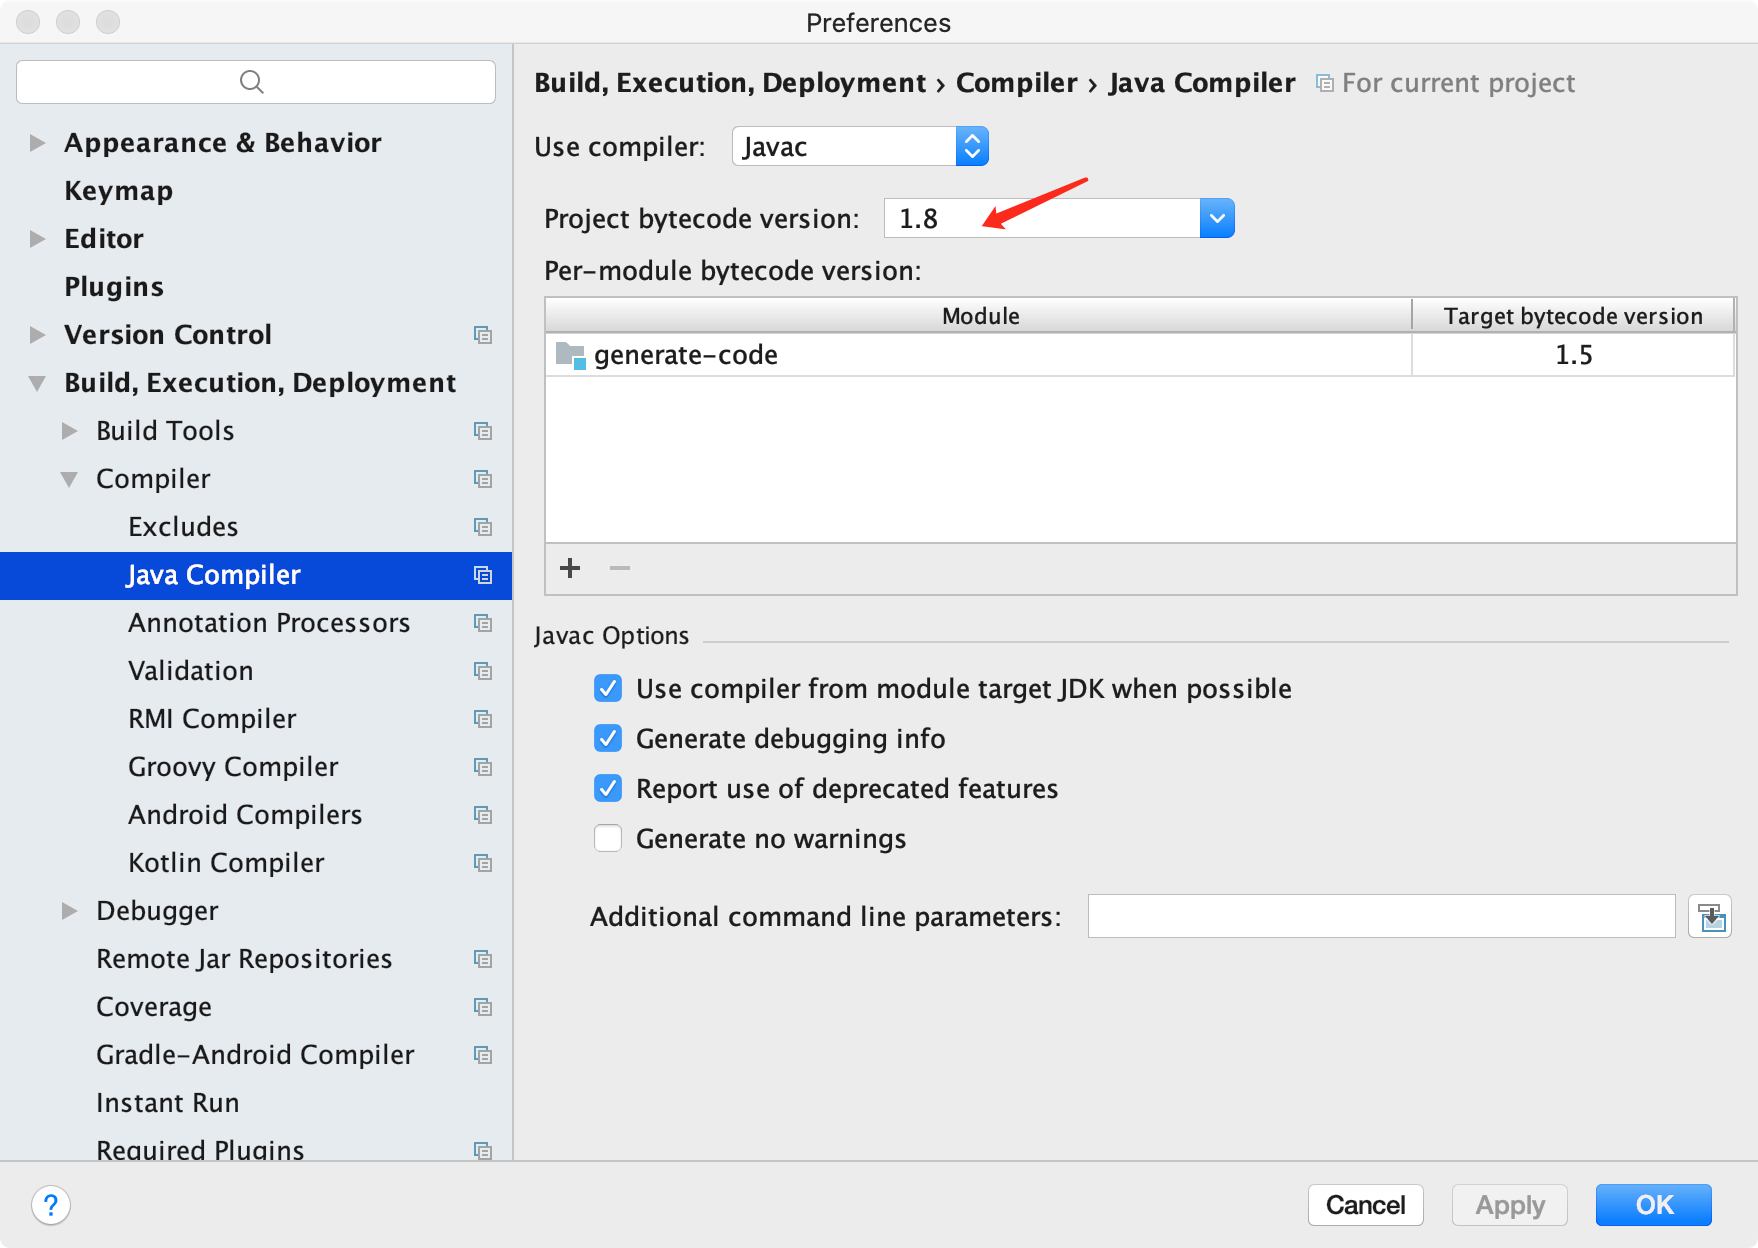Click the Additional command line parameters field
The height and width of the screenshot is (1248, 1758).
coord(1380,916)
